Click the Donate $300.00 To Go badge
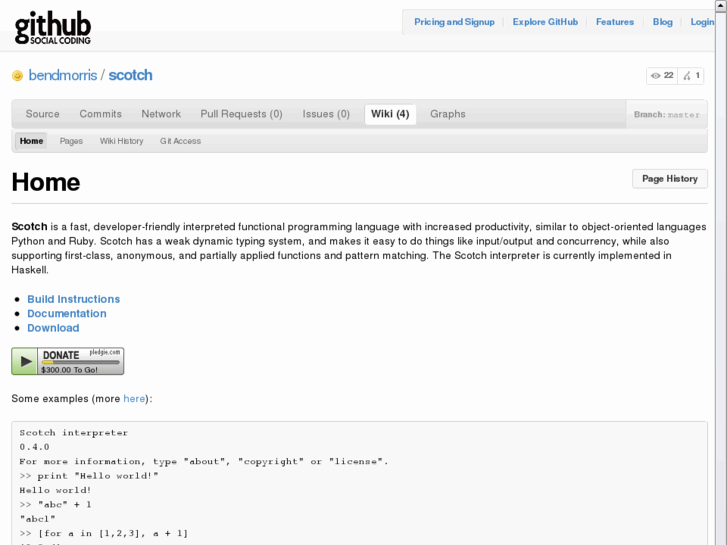 click(68, 361)
